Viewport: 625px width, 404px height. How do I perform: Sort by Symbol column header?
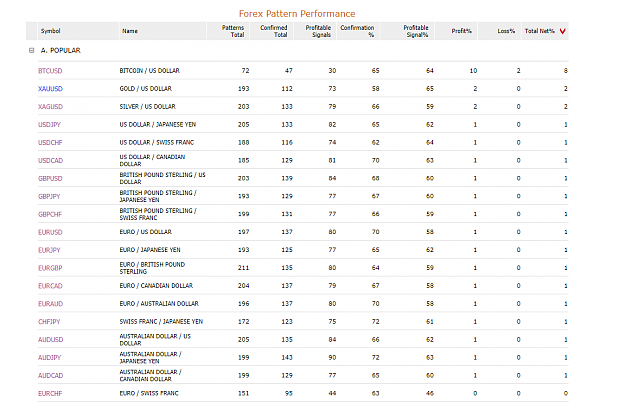pos(51,31)
